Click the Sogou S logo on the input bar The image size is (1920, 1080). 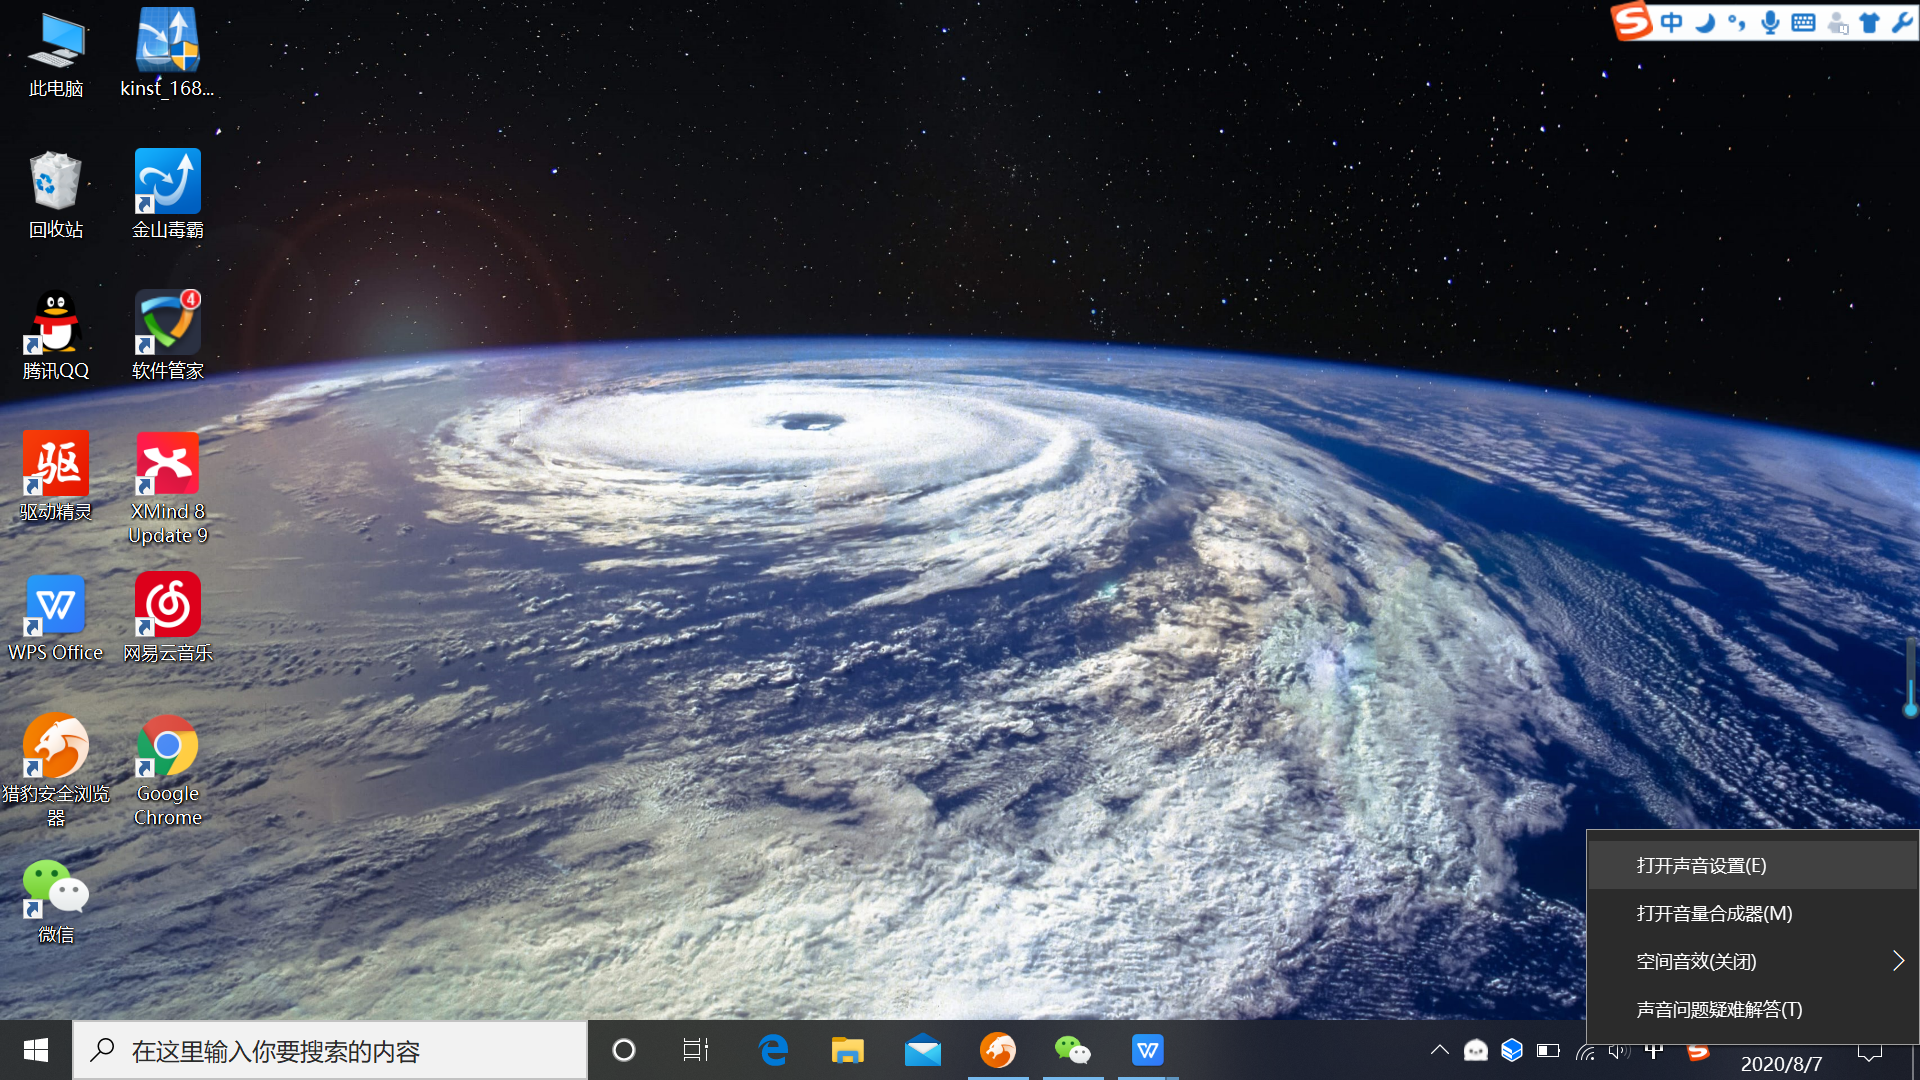point(1632,21)
